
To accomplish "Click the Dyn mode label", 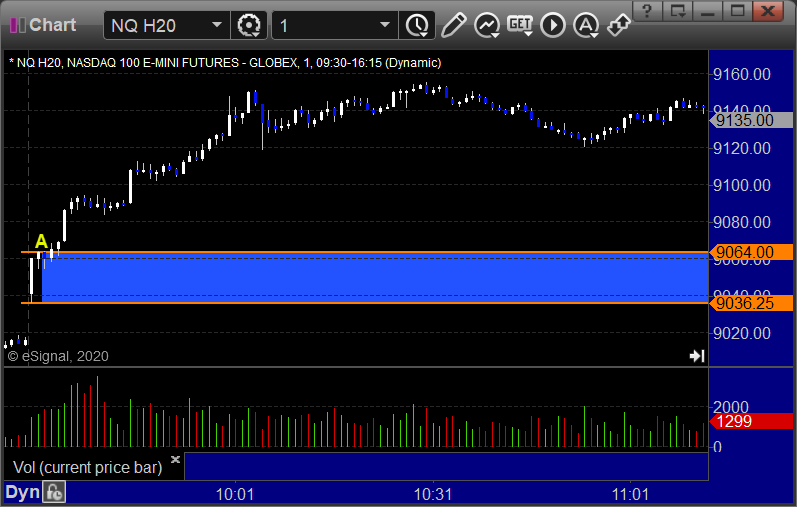I will (x=22, y=492).
